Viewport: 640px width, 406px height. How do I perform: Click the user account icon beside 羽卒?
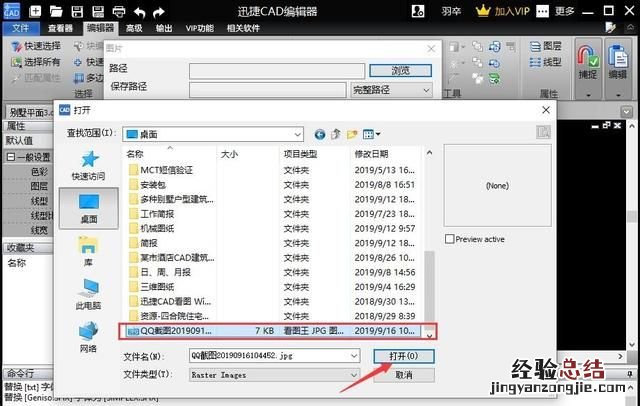pyautogui.click(x=418, y=11)
